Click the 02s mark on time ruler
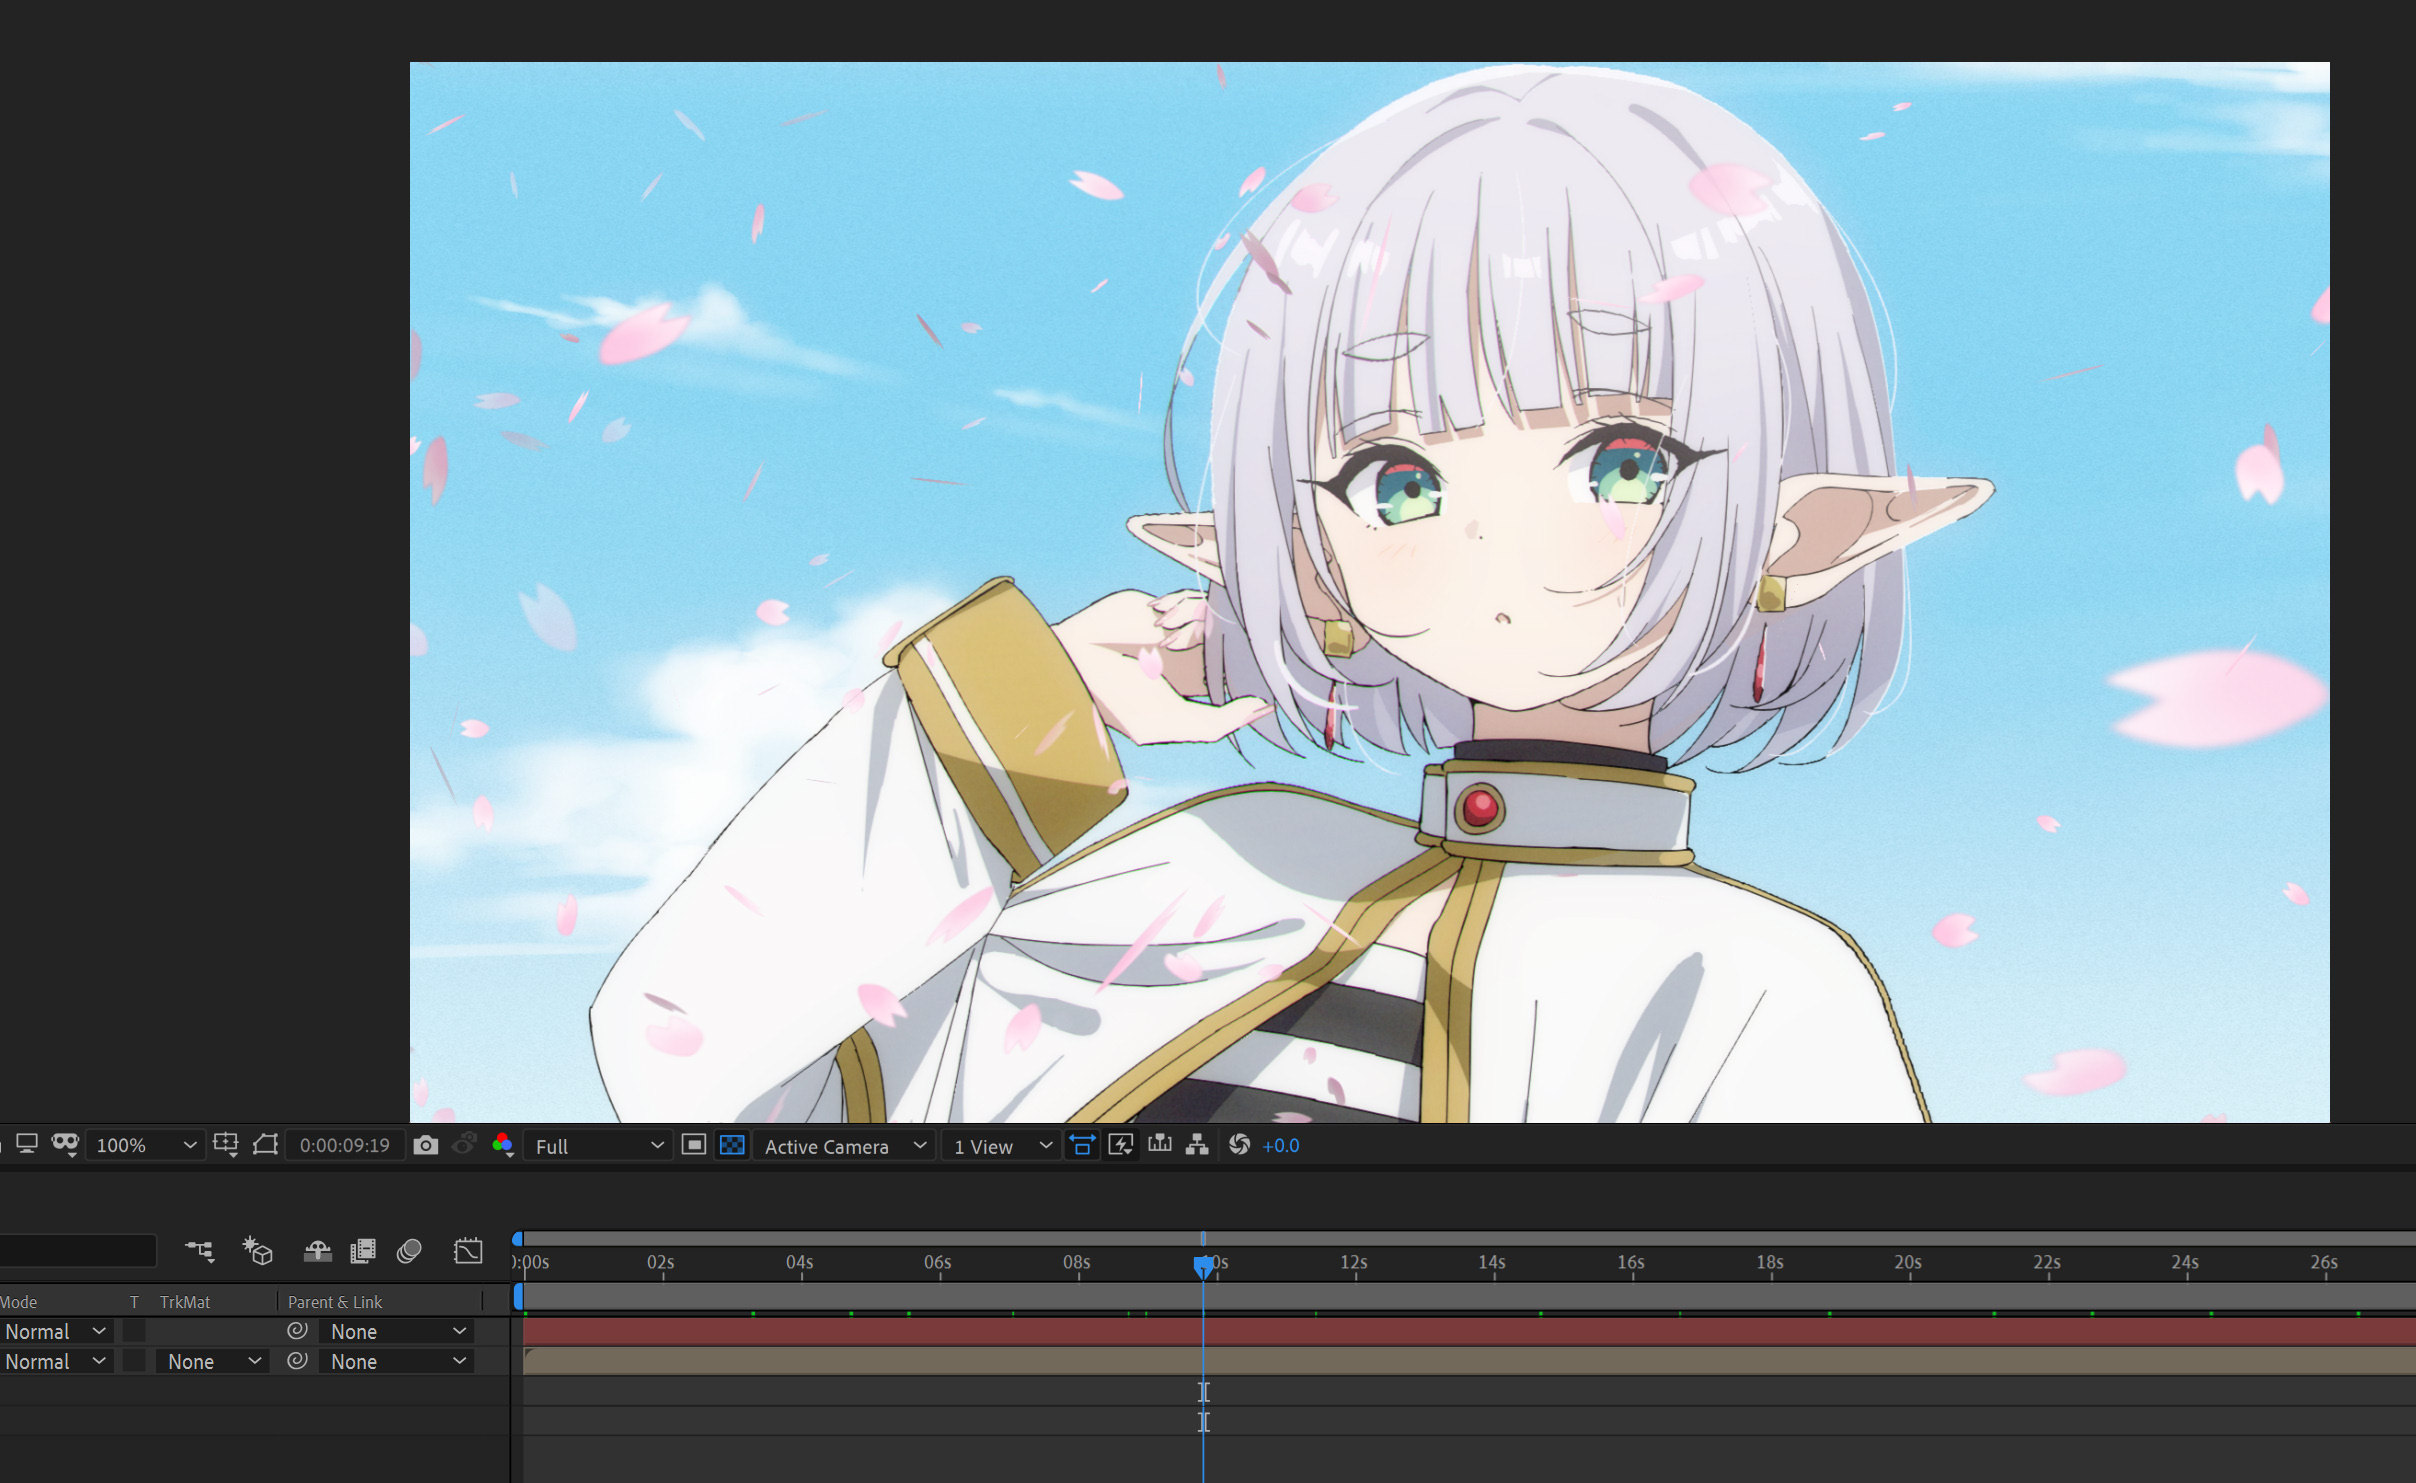This screenshot has height=1483, width=2416. click(x=661, y=1262)
